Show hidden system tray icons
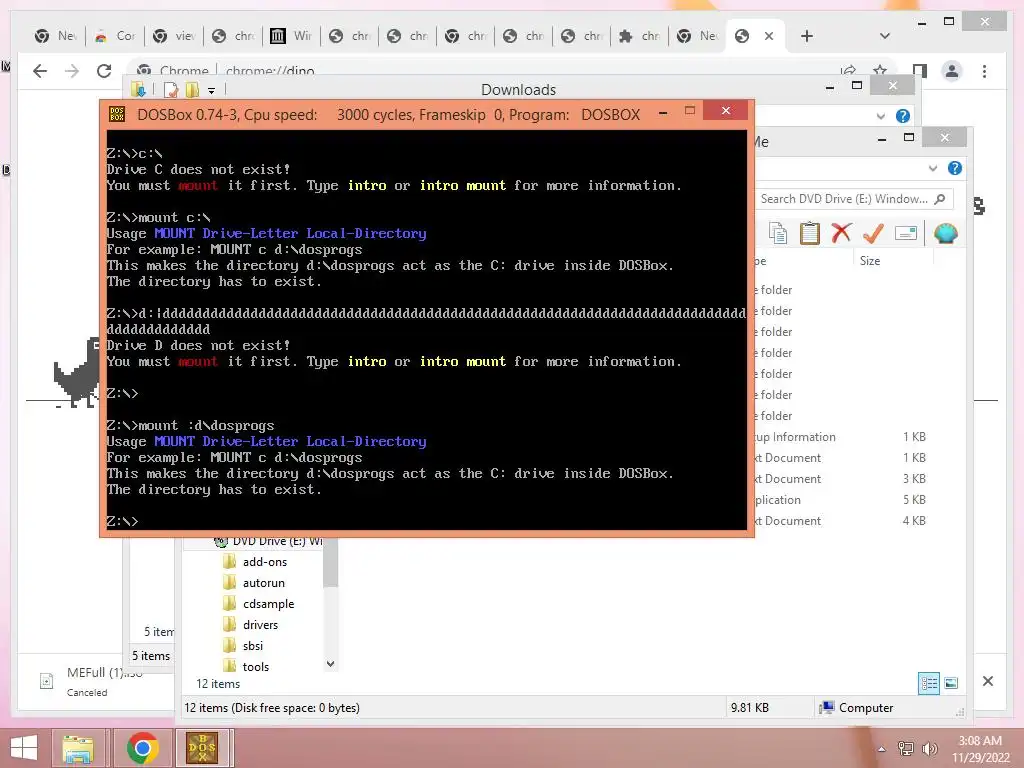The height and width of the screenshot is (768, 1024). click(882, 749)
